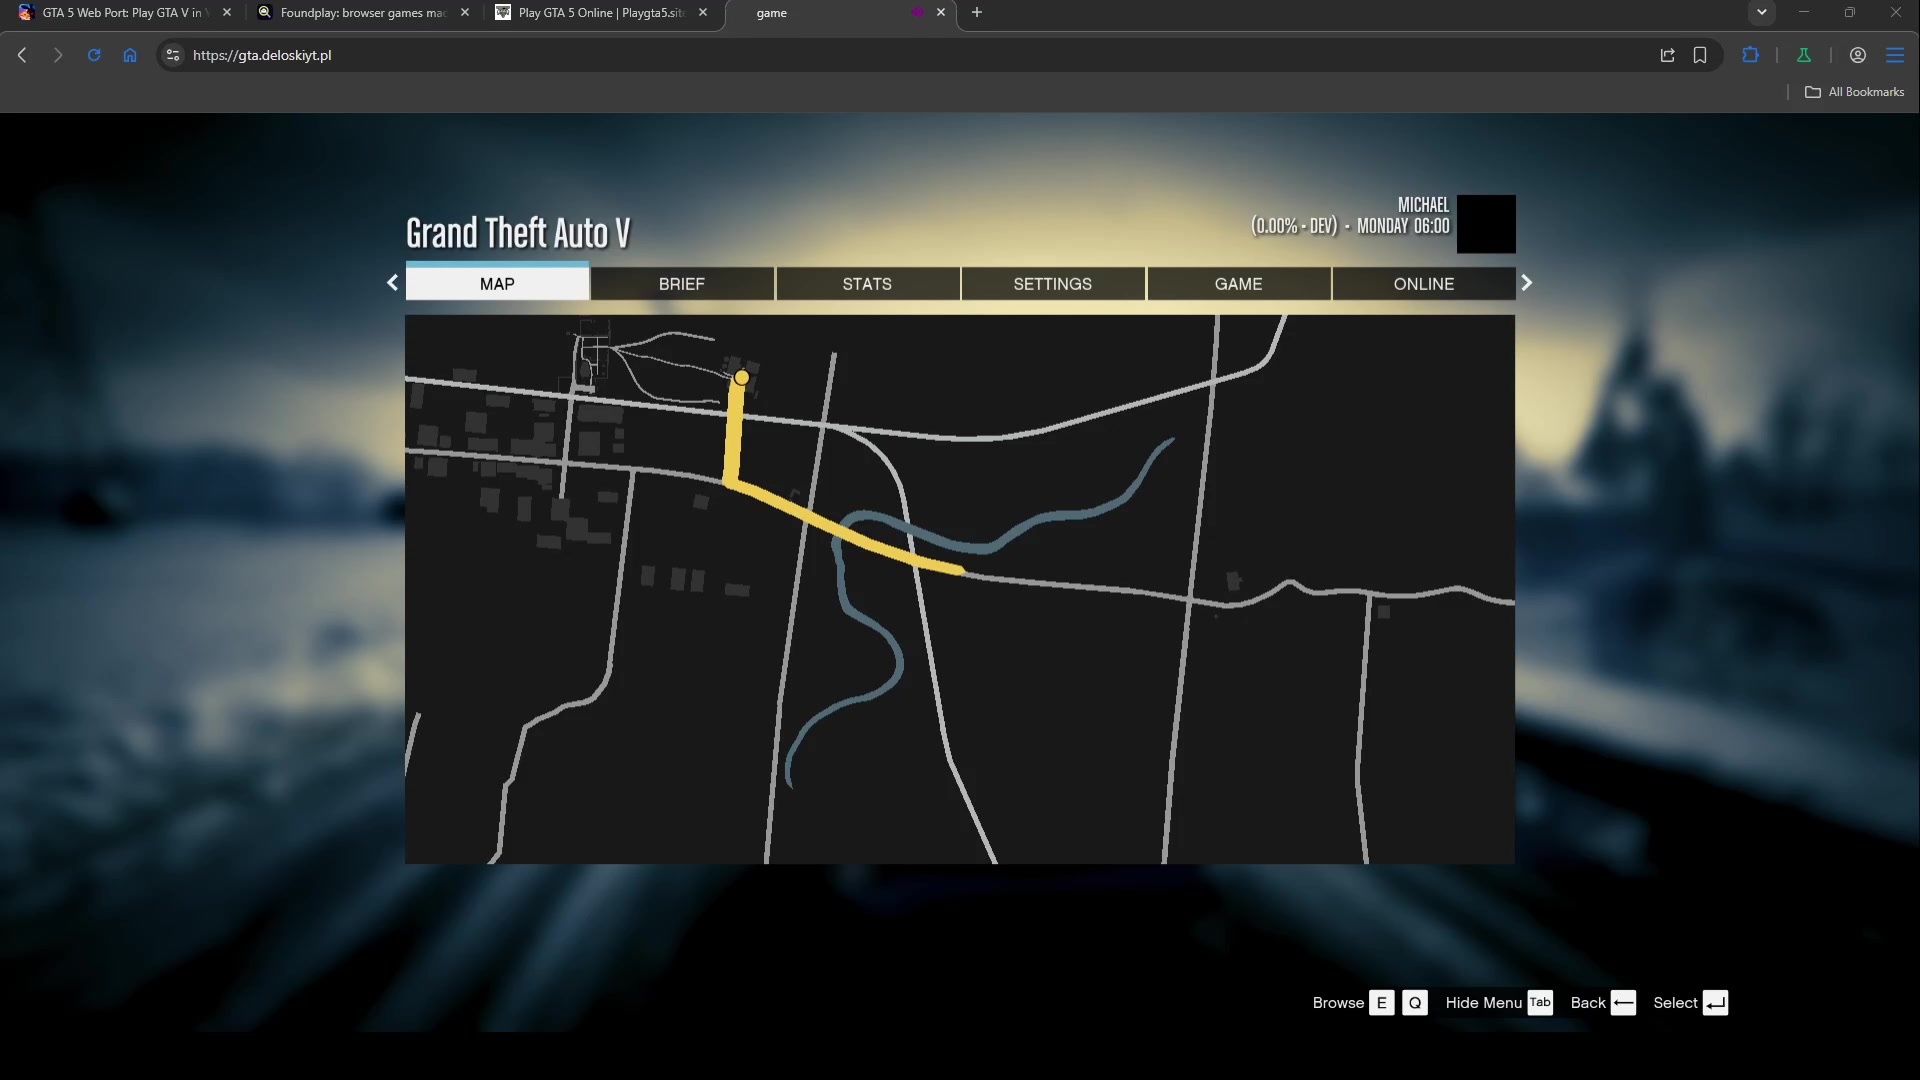The image size is (1920, 1080).
Task: Bookmark this page
Action: point(1700,55)
